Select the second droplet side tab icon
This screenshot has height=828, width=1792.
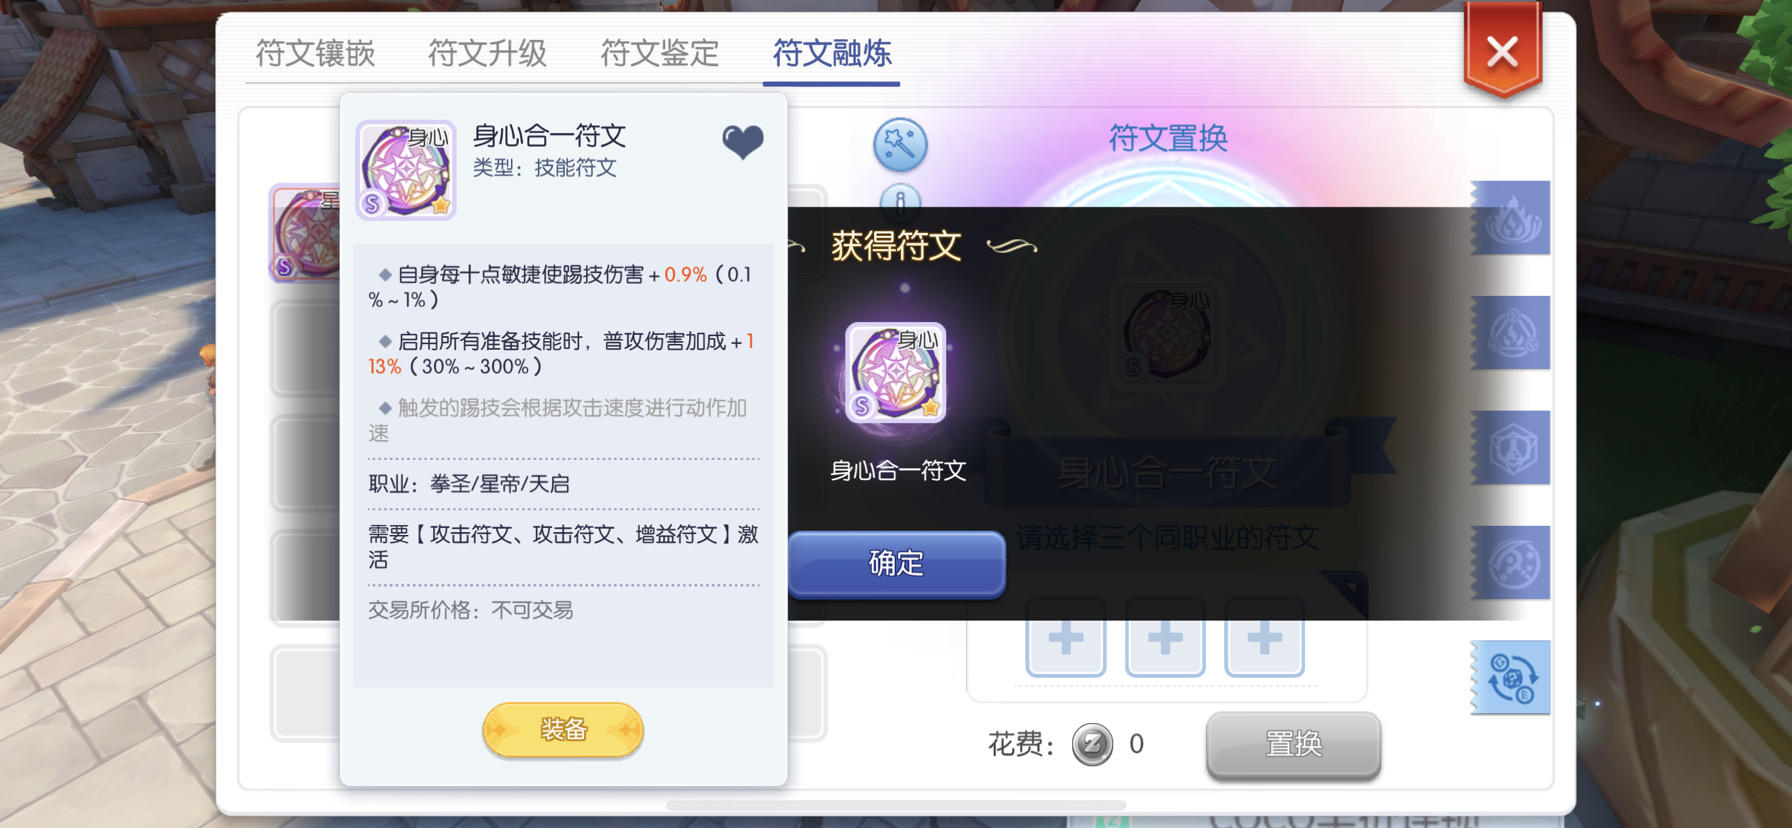coord(1512,333)
